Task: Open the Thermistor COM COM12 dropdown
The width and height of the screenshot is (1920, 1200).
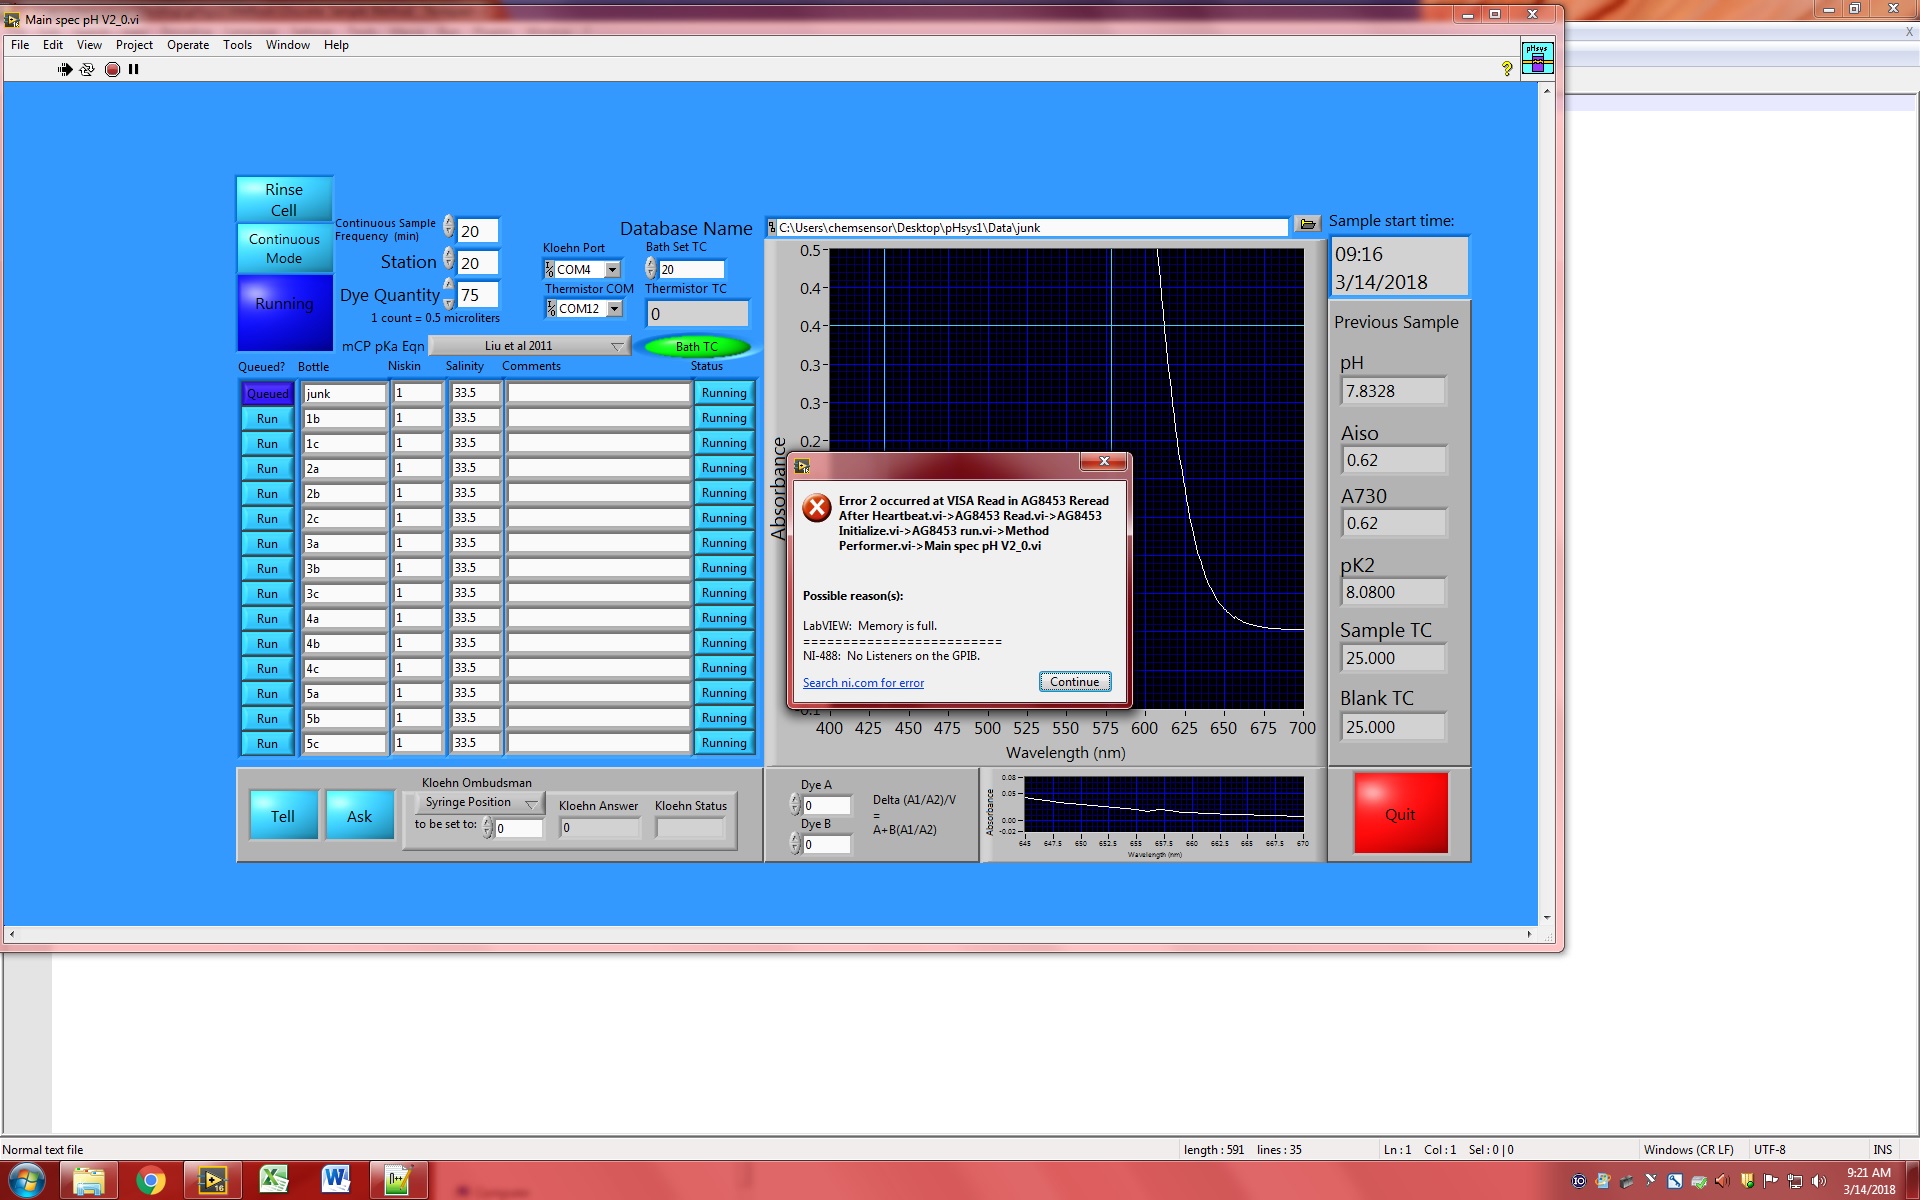Action: (614, 308)
